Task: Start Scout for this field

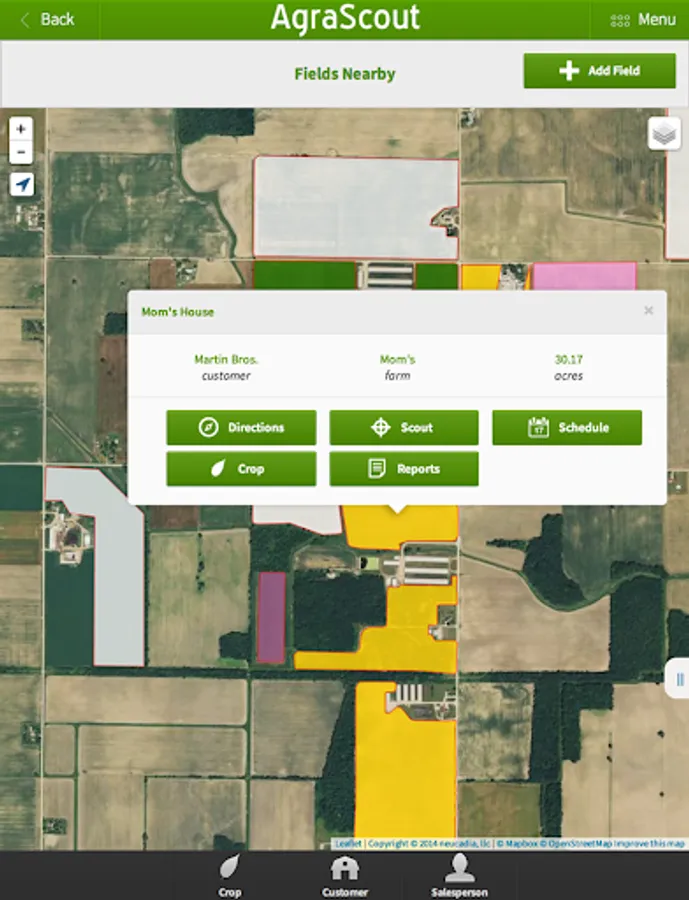Action: (404, 427)
